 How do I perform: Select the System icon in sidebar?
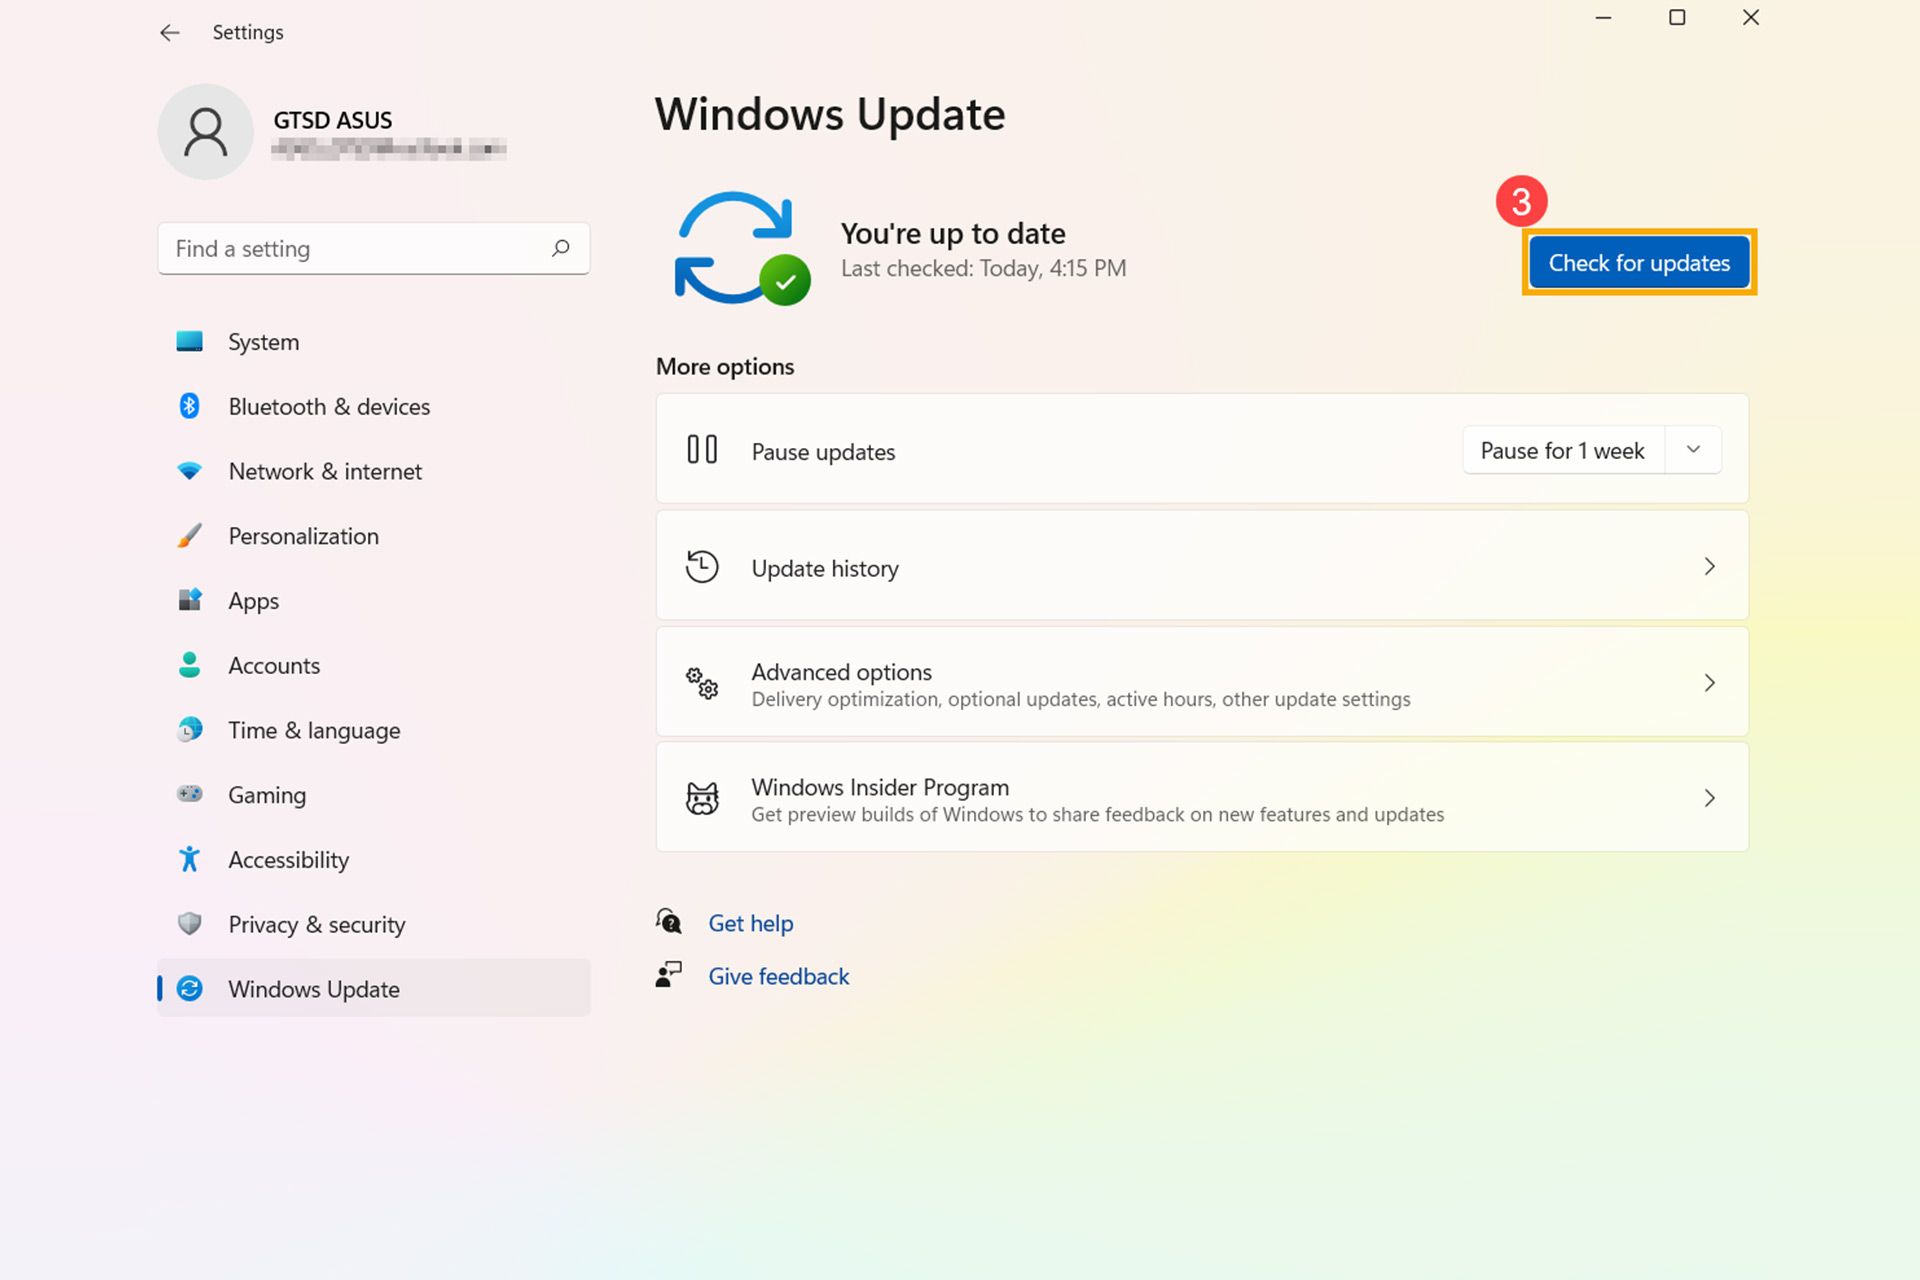point(190,341)
